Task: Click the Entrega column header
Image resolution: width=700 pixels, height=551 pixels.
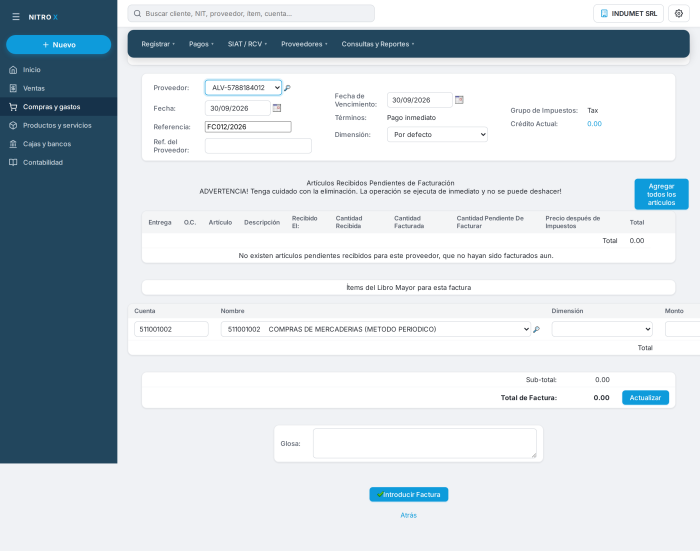Action: (x=160, y=222)
